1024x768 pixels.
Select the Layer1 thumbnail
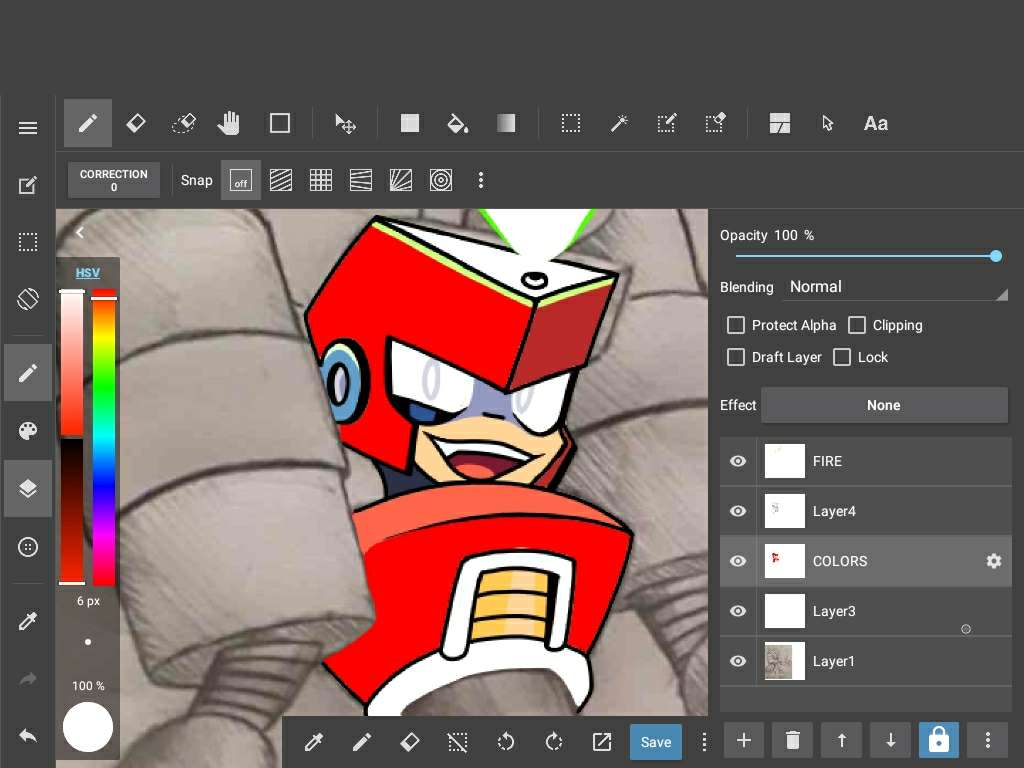pos(784,661)
